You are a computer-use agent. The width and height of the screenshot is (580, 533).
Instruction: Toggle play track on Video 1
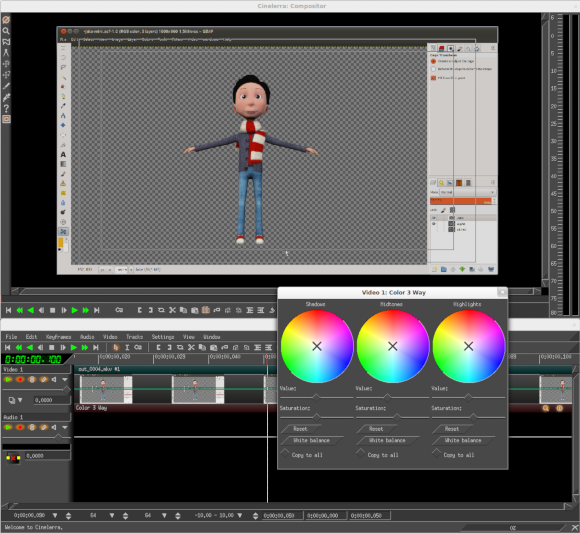click(8, 379)
